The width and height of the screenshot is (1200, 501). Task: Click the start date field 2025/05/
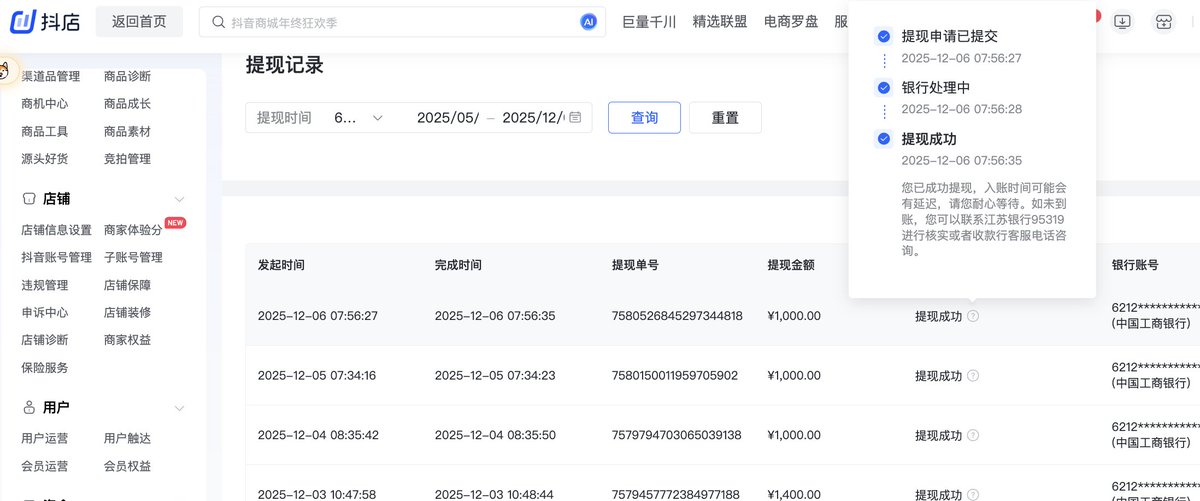448,117
